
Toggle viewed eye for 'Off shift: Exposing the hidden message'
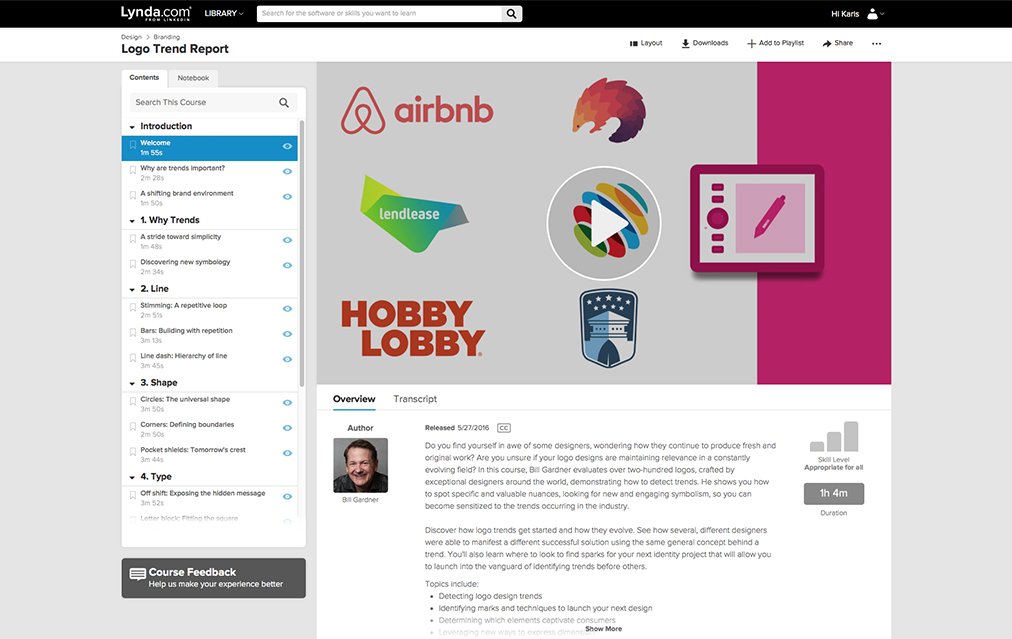coord(287,496)
